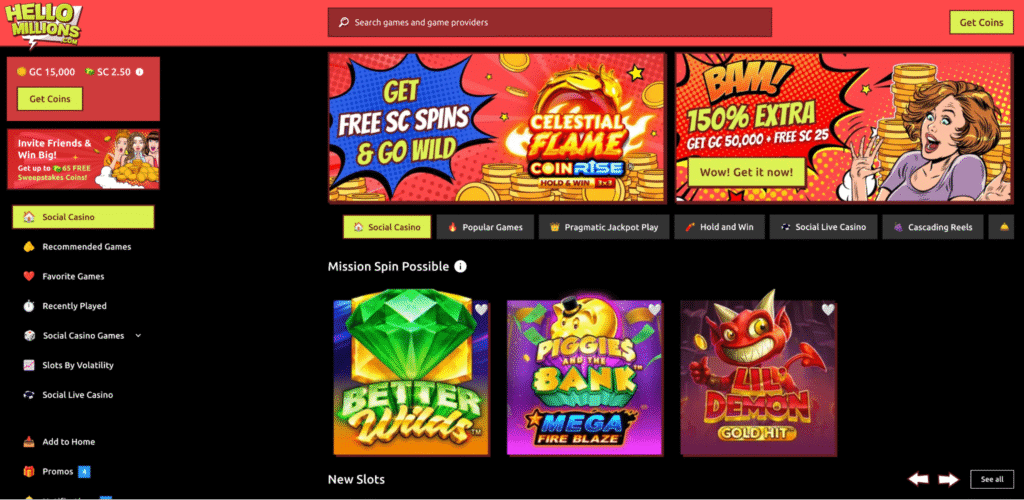This screenshot has width=1024, height=500.
Task: Favorite Better Wilds with the heart
Action: point(481,309)
